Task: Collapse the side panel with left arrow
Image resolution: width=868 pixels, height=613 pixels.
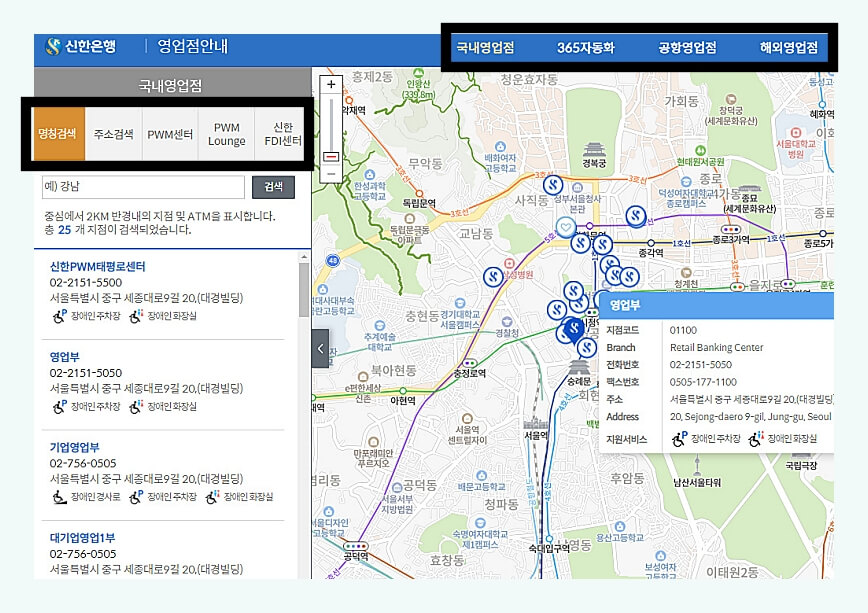Action: [x=320, y=349]
